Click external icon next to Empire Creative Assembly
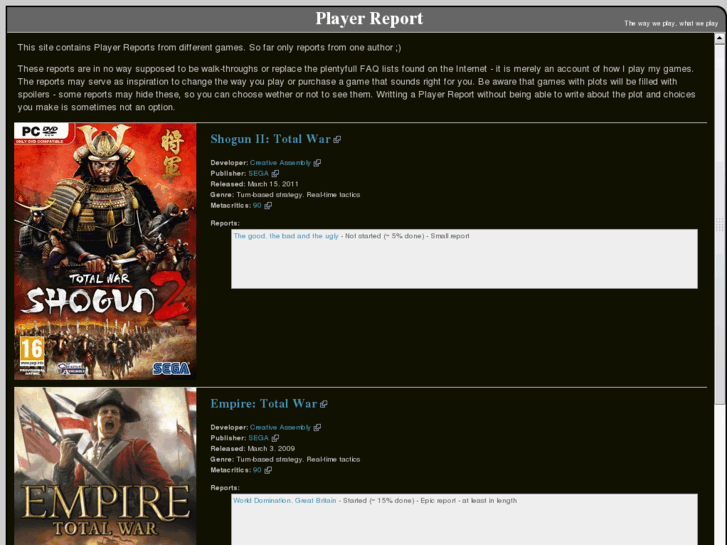 coord(317,427)
